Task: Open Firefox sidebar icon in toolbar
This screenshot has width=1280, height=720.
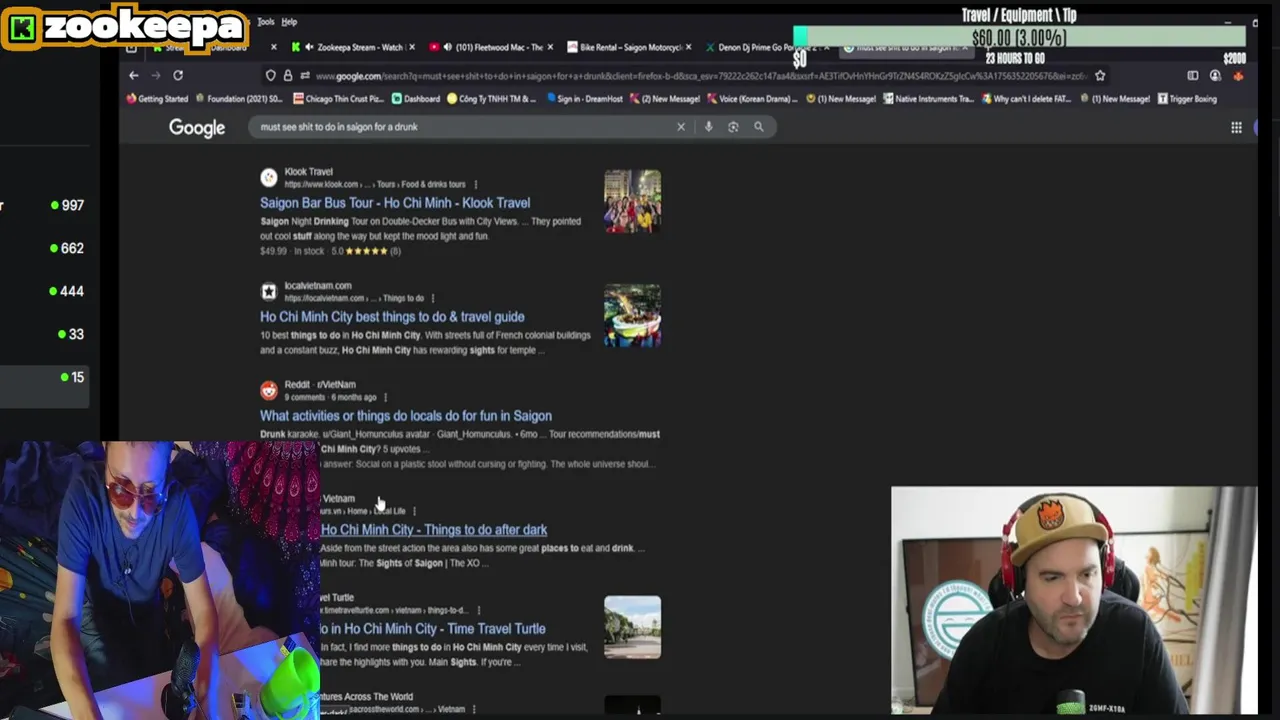Action: [x=1192, y=76]
